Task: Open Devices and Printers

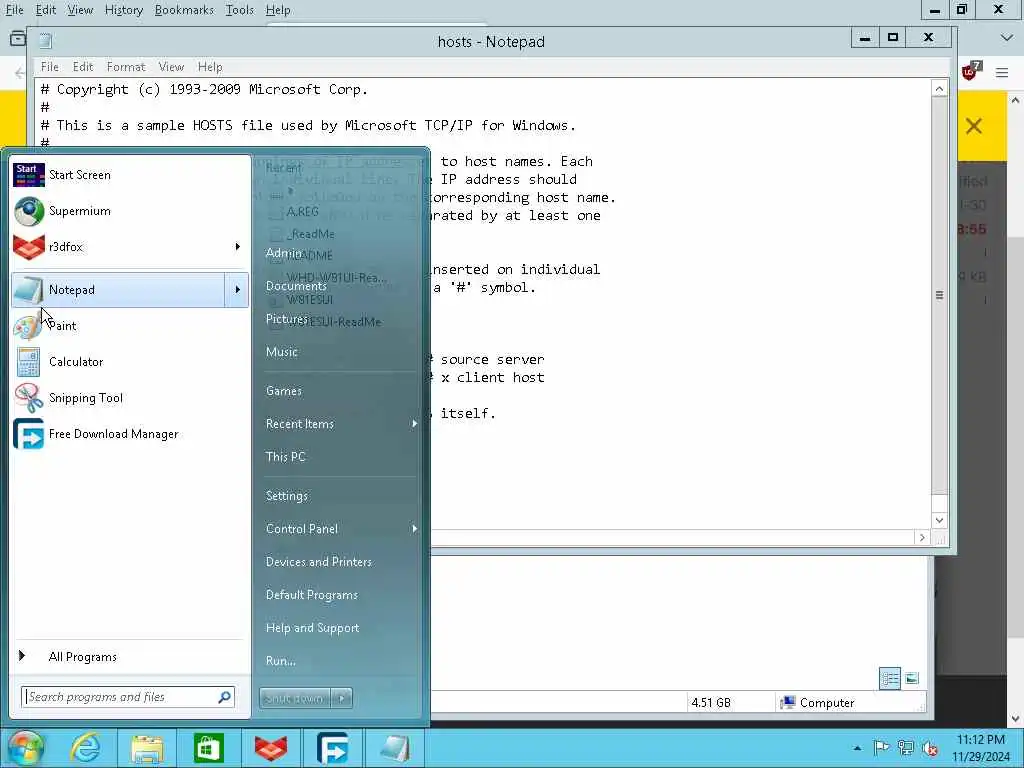Action: coord(319,562)
